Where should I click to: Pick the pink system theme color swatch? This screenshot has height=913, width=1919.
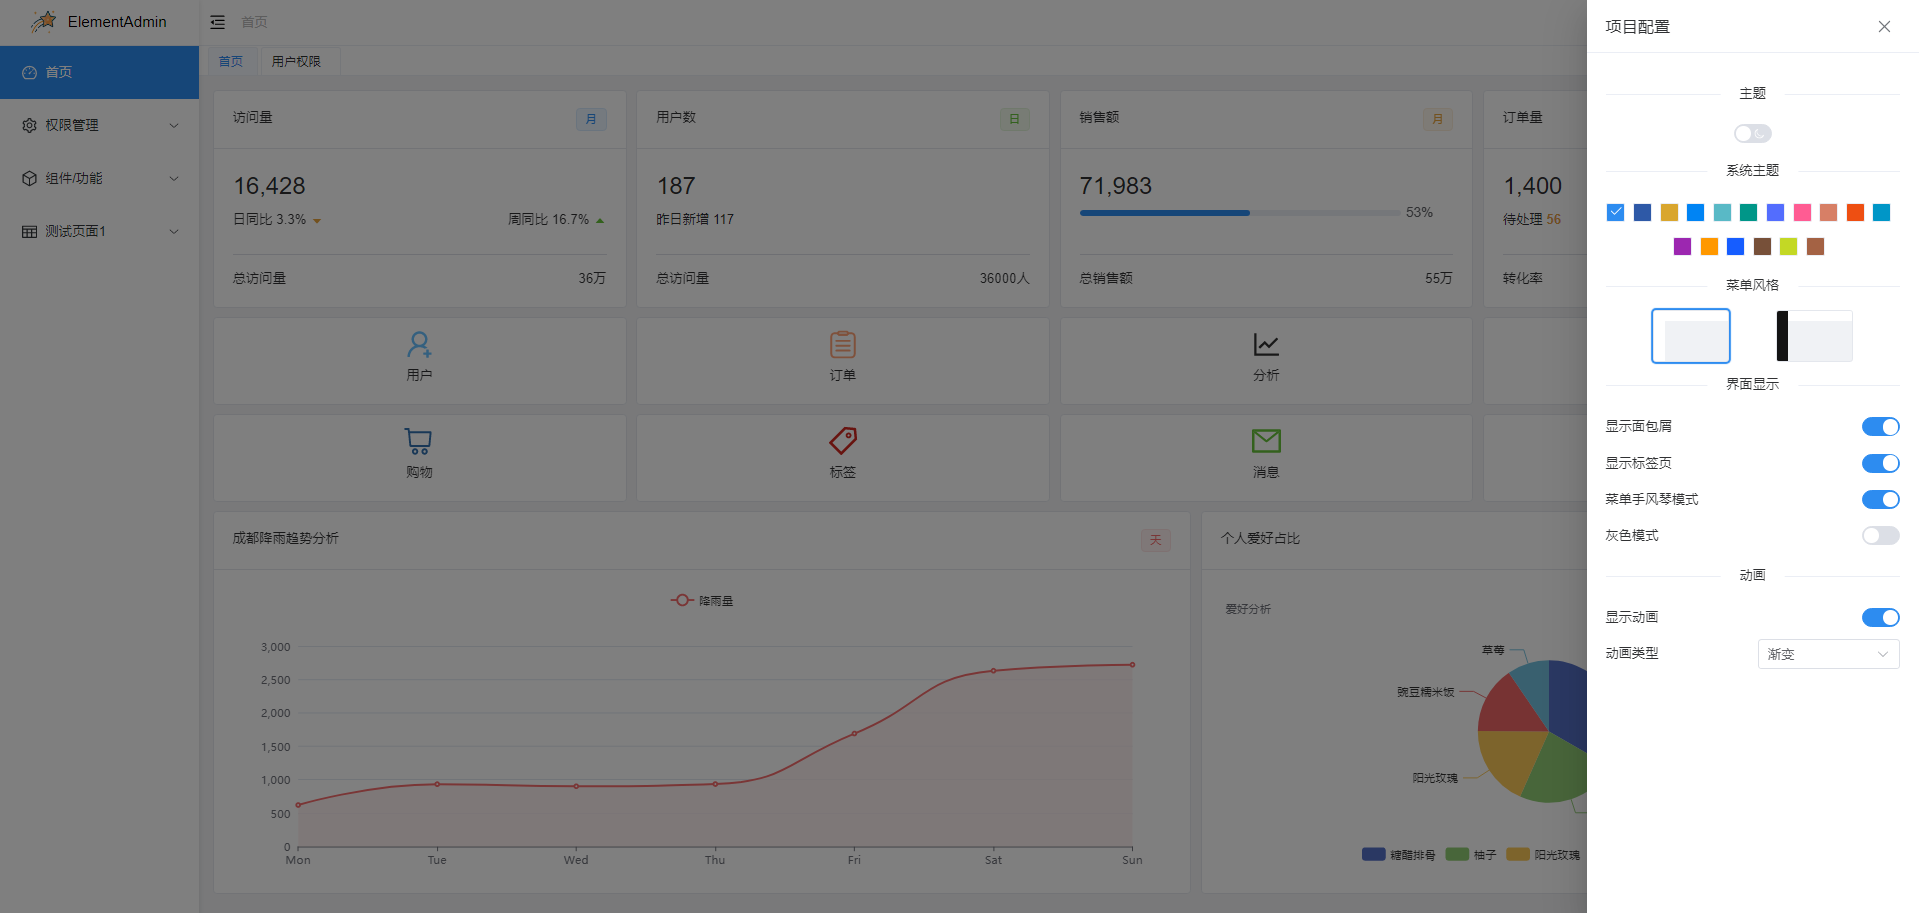[1801, 212]
